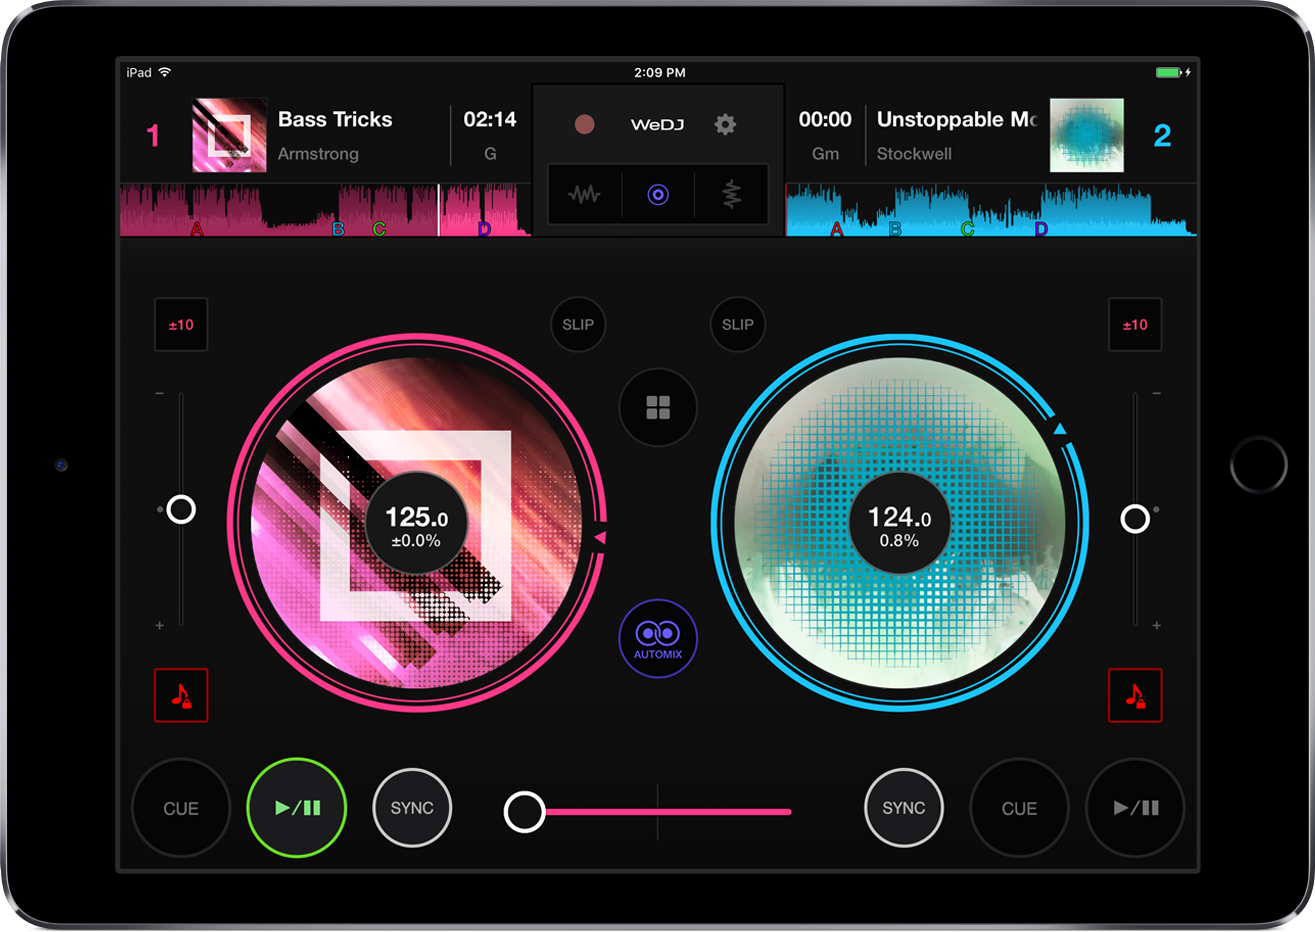Select the jog wheel view tab
Screen dimensions: 1315x932
tap(658, 194)
